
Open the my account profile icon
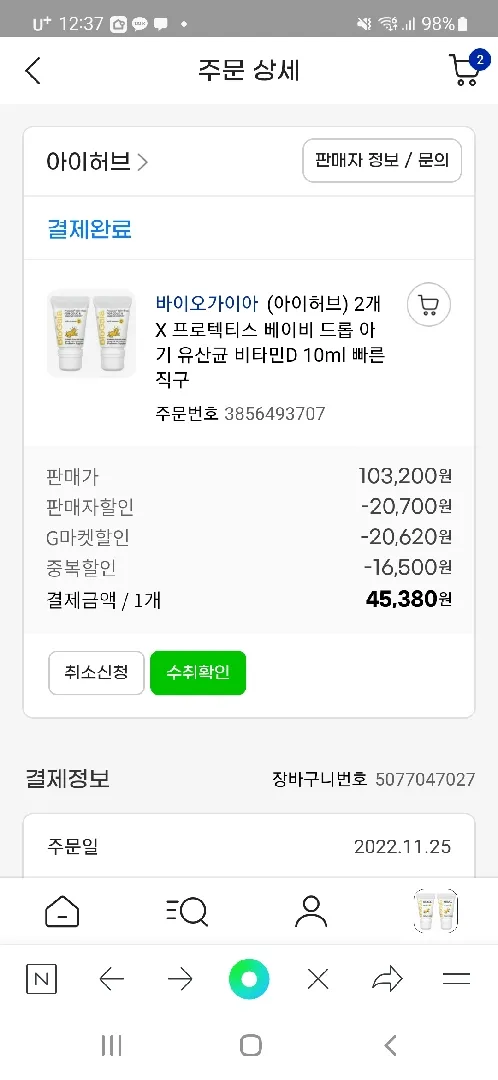(311, 912)
